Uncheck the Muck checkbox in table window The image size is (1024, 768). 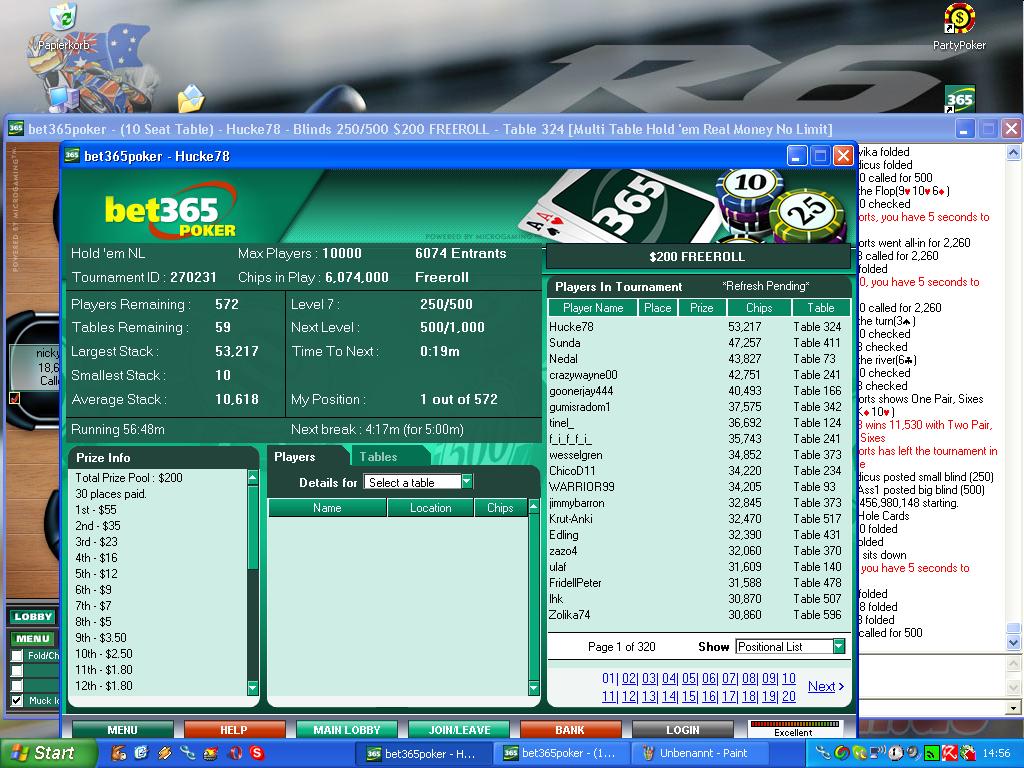pyautogui.click(x=17, y=700)
